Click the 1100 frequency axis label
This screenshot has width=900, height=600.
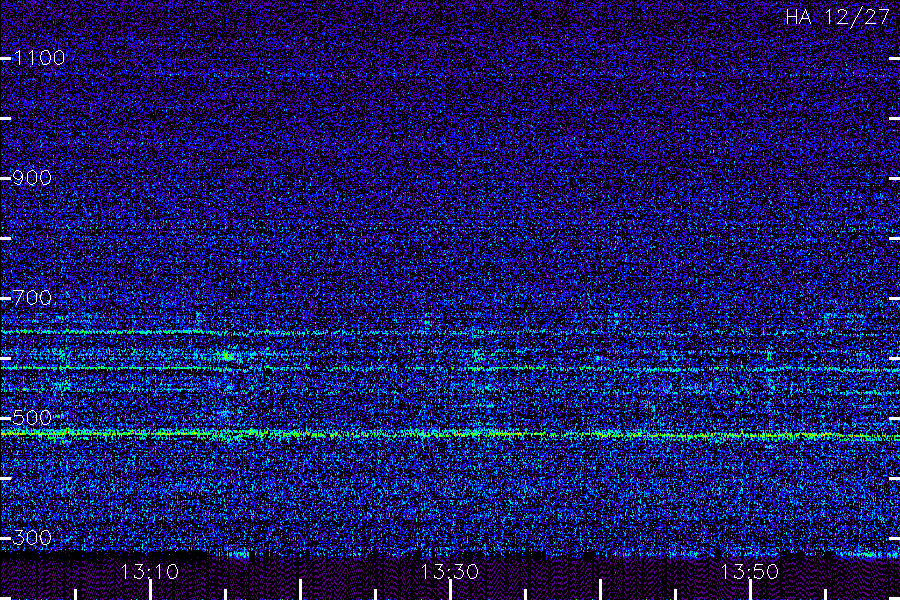click(x=39, y=58)
